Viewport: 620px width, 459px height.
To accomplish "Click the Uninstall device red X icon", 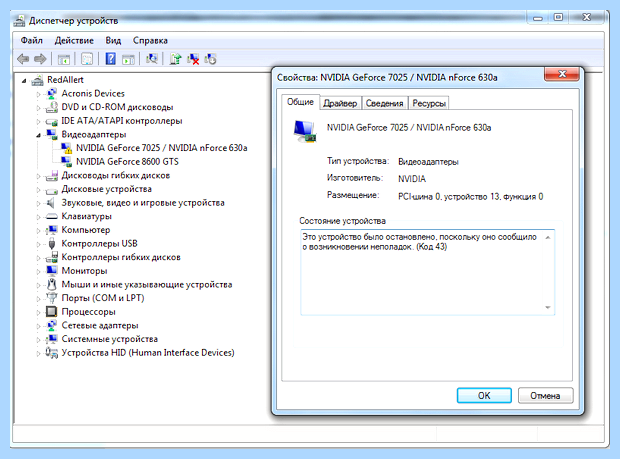I will 193,59.
